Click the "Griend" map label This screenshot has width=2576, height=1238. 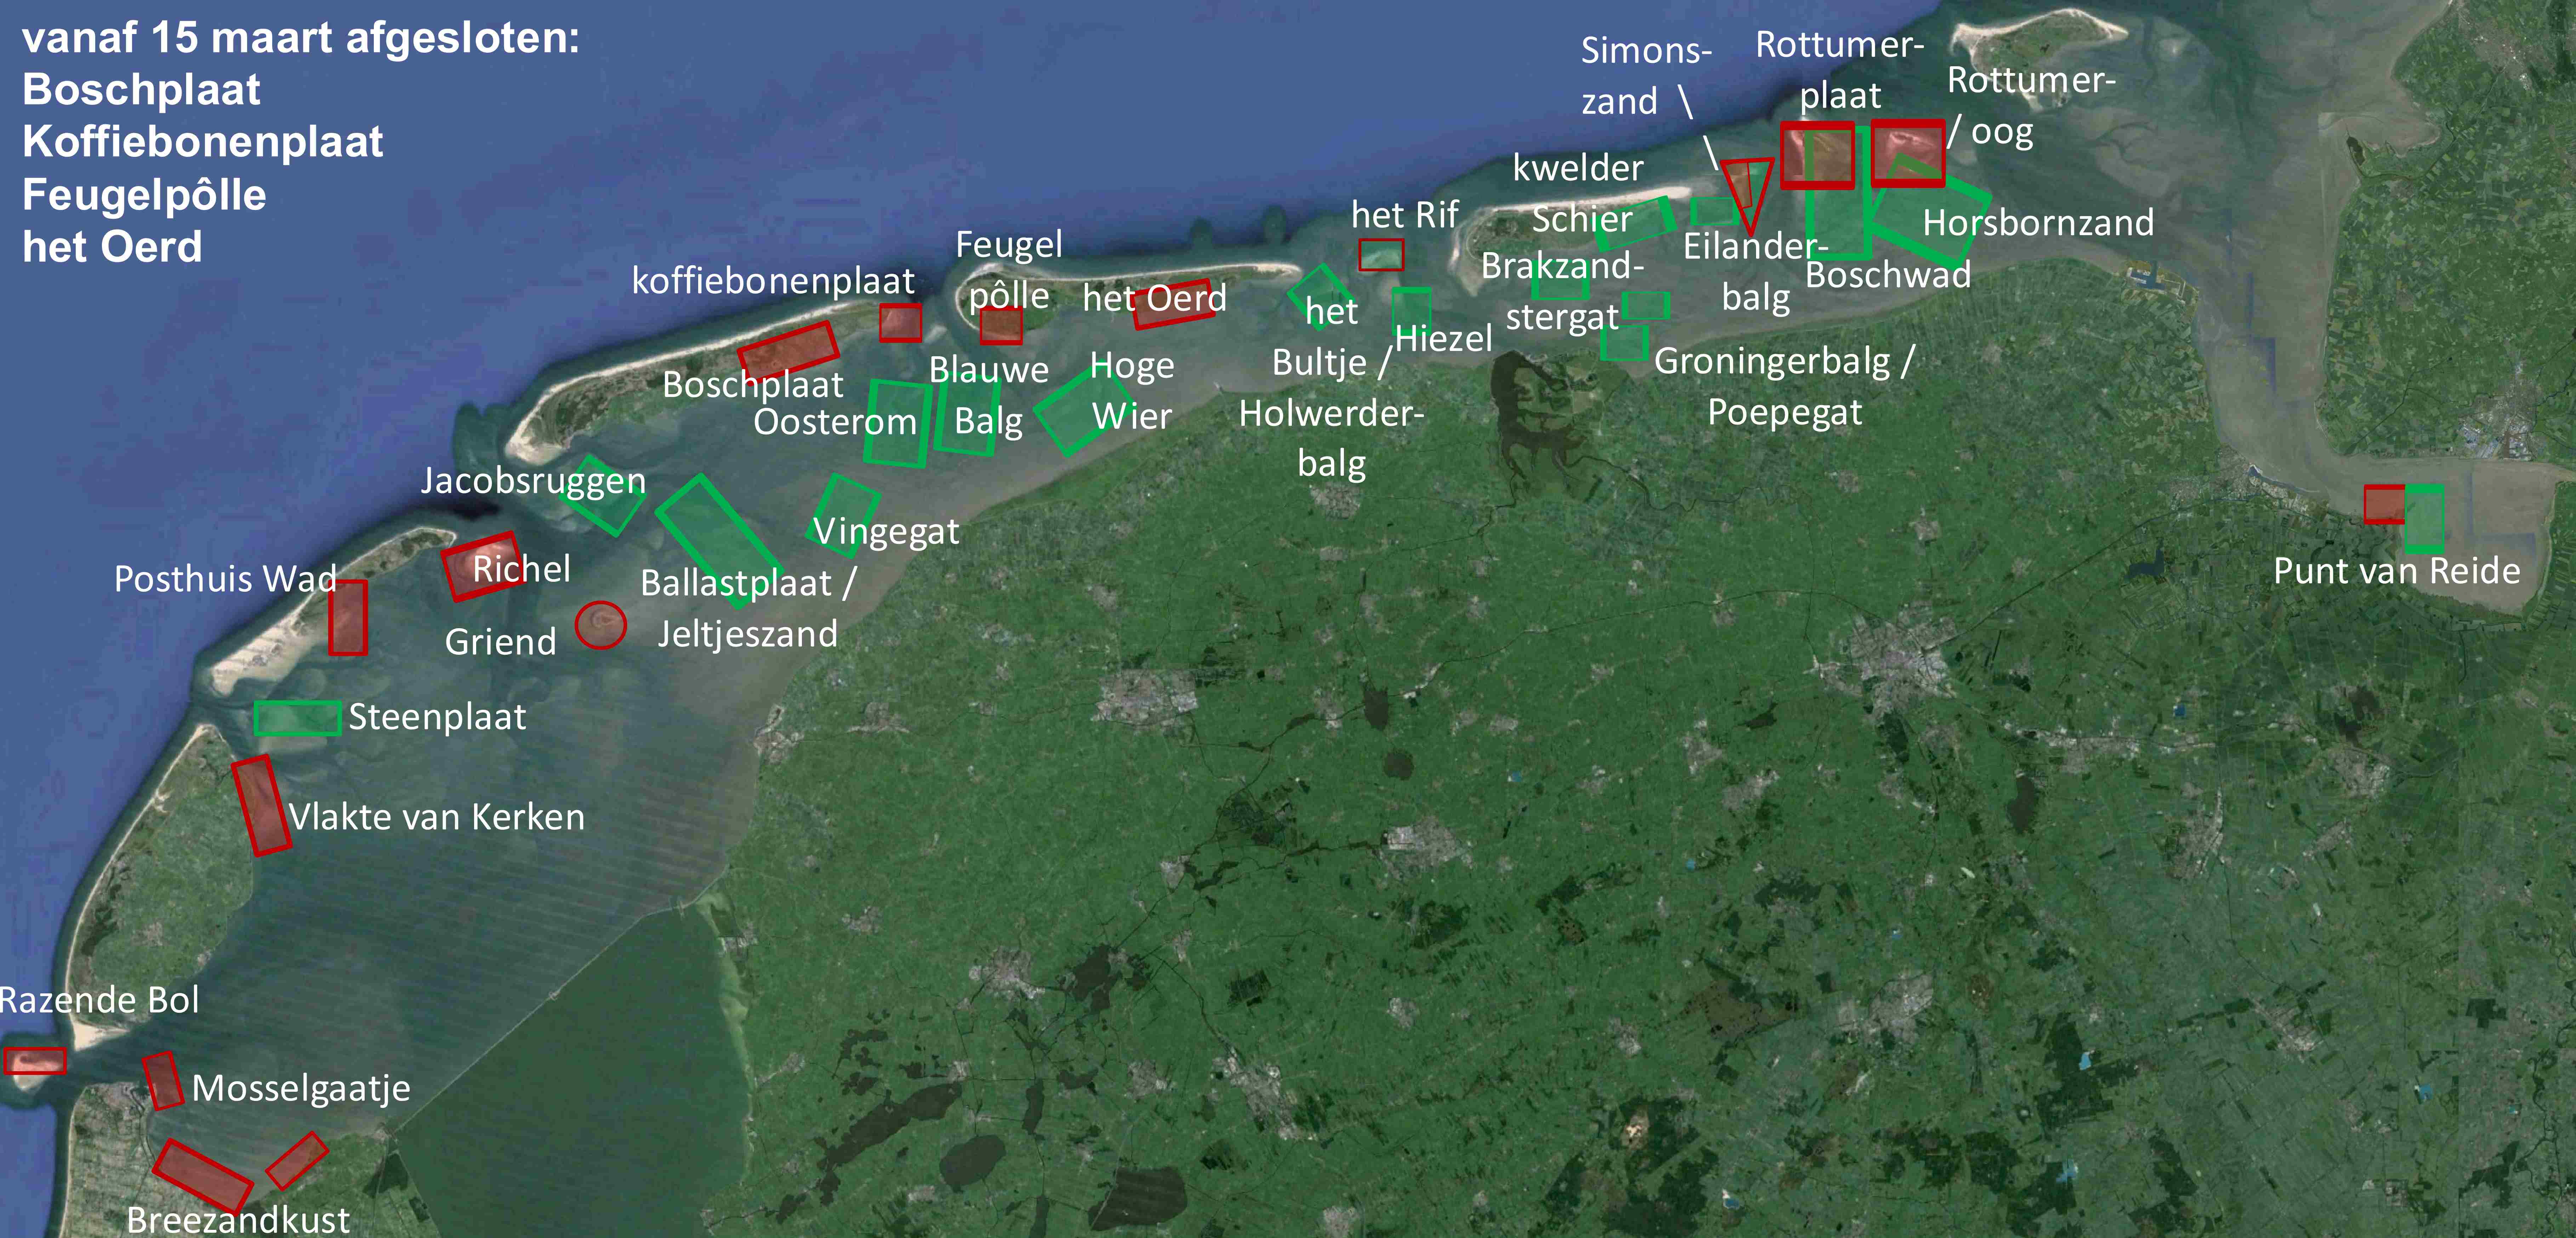[x=500, y=642]
